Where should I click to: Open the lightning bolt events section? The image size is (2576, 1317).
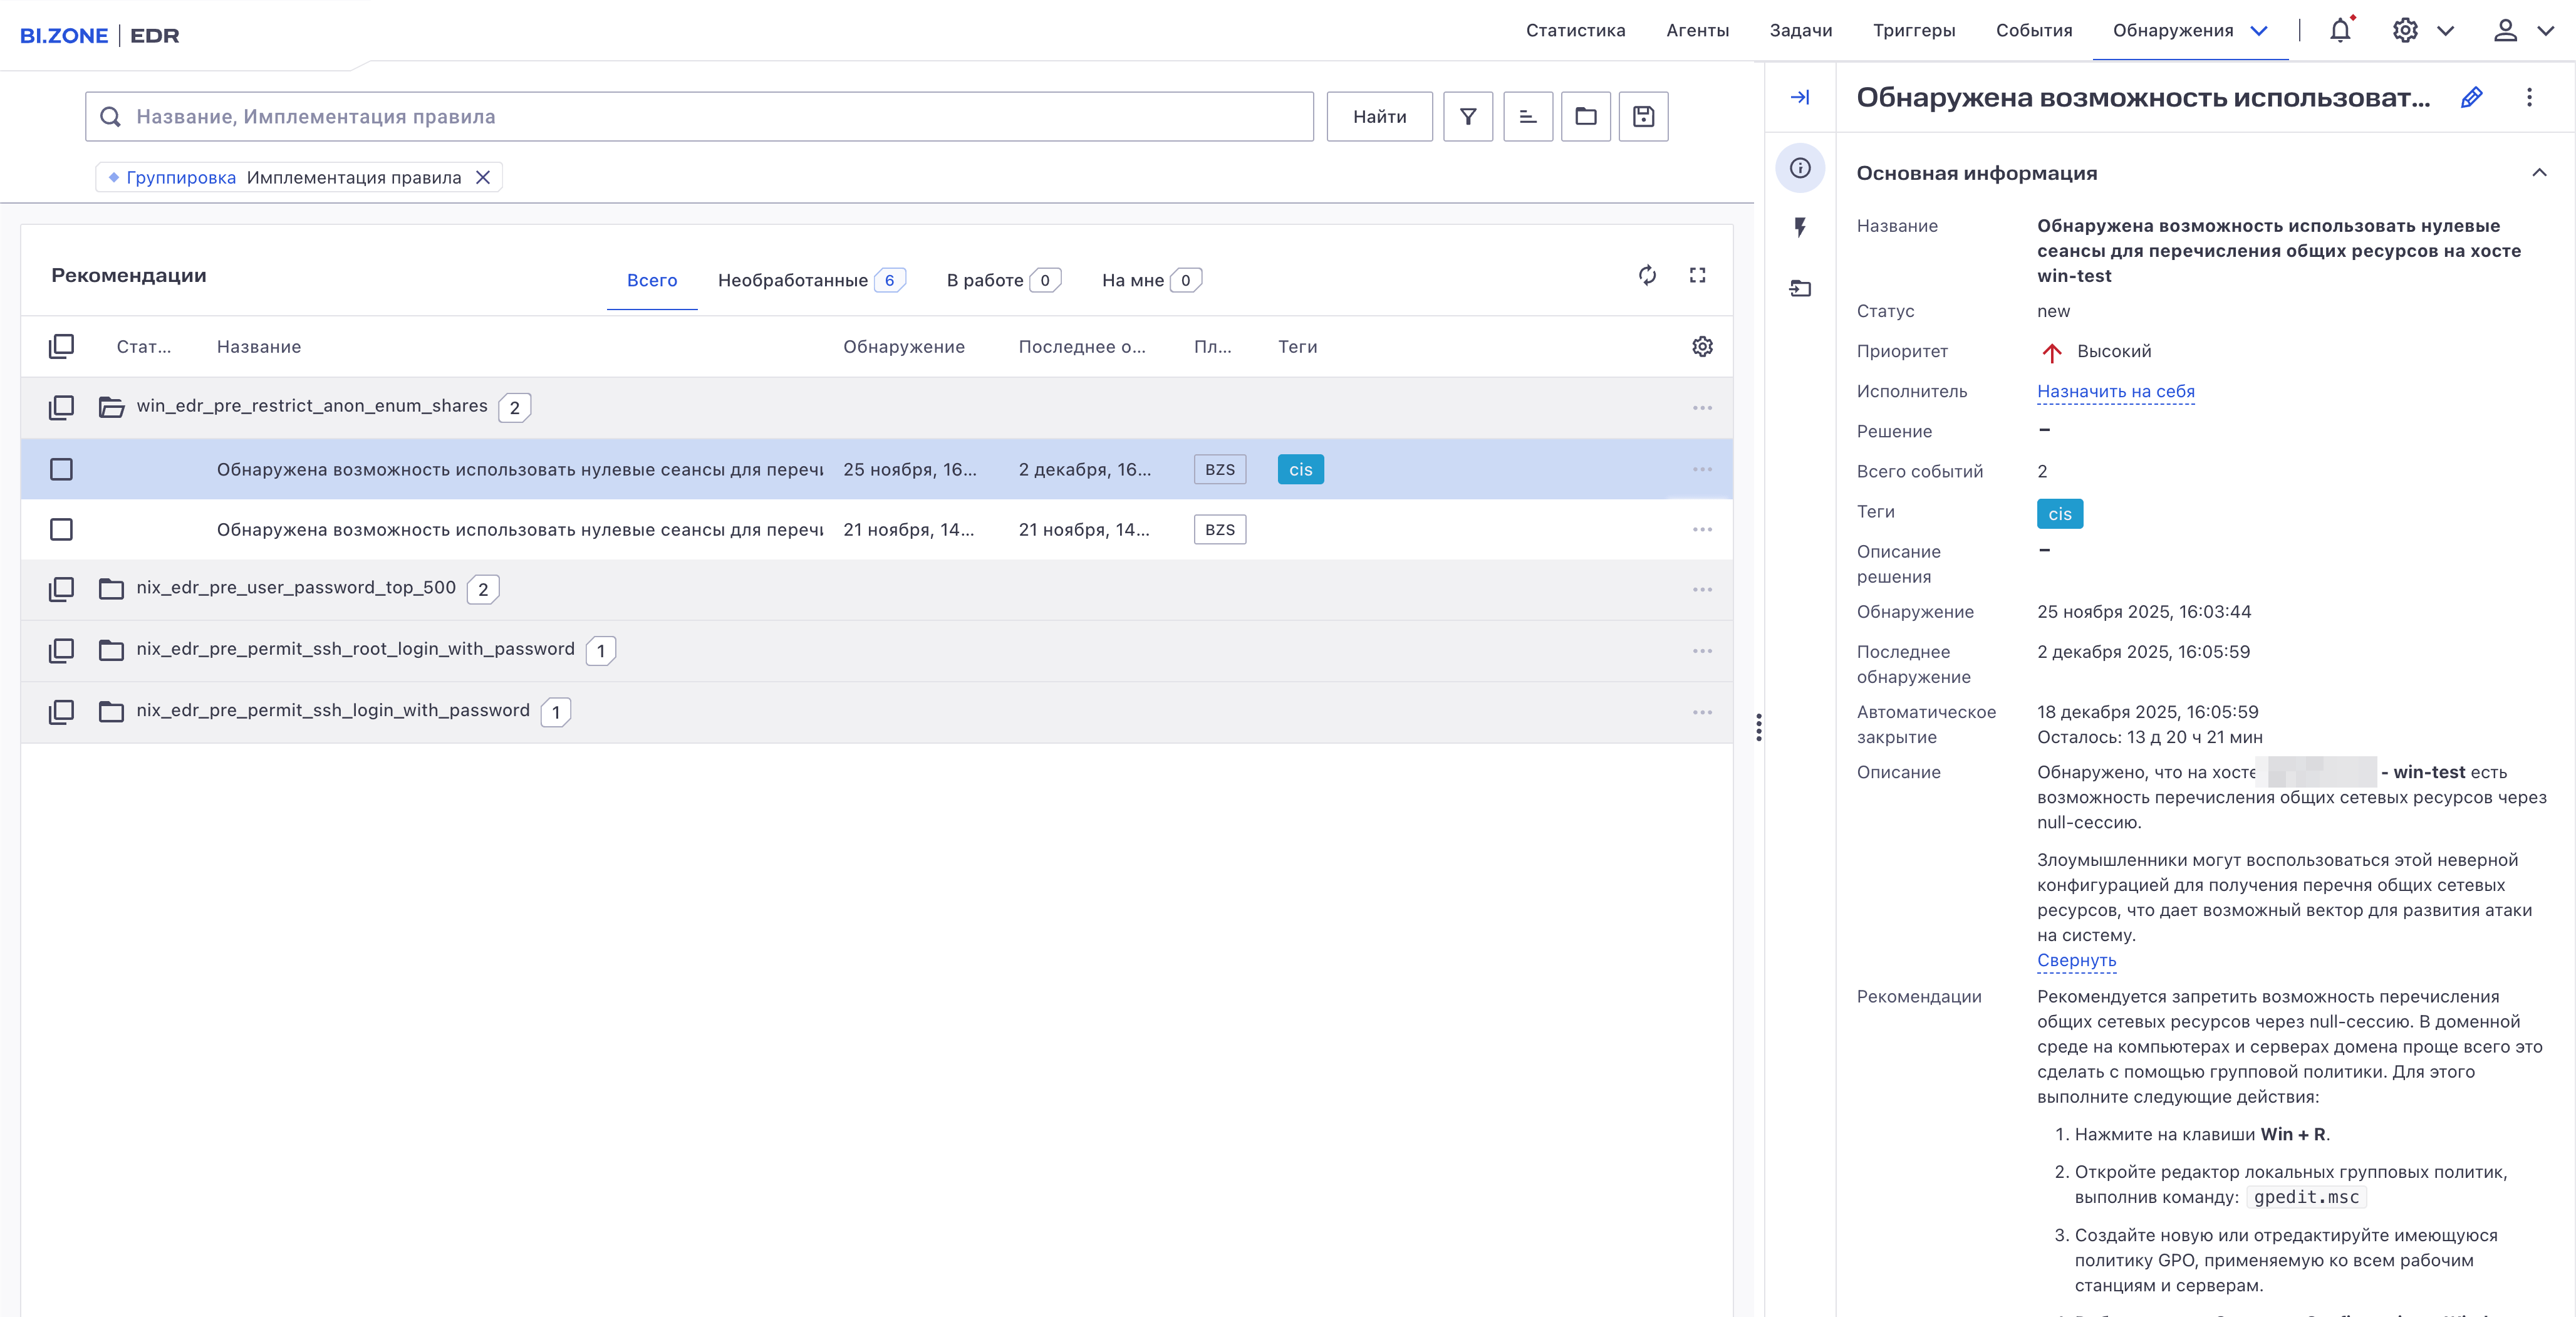pyautogui.click(x=1800, y=228)
